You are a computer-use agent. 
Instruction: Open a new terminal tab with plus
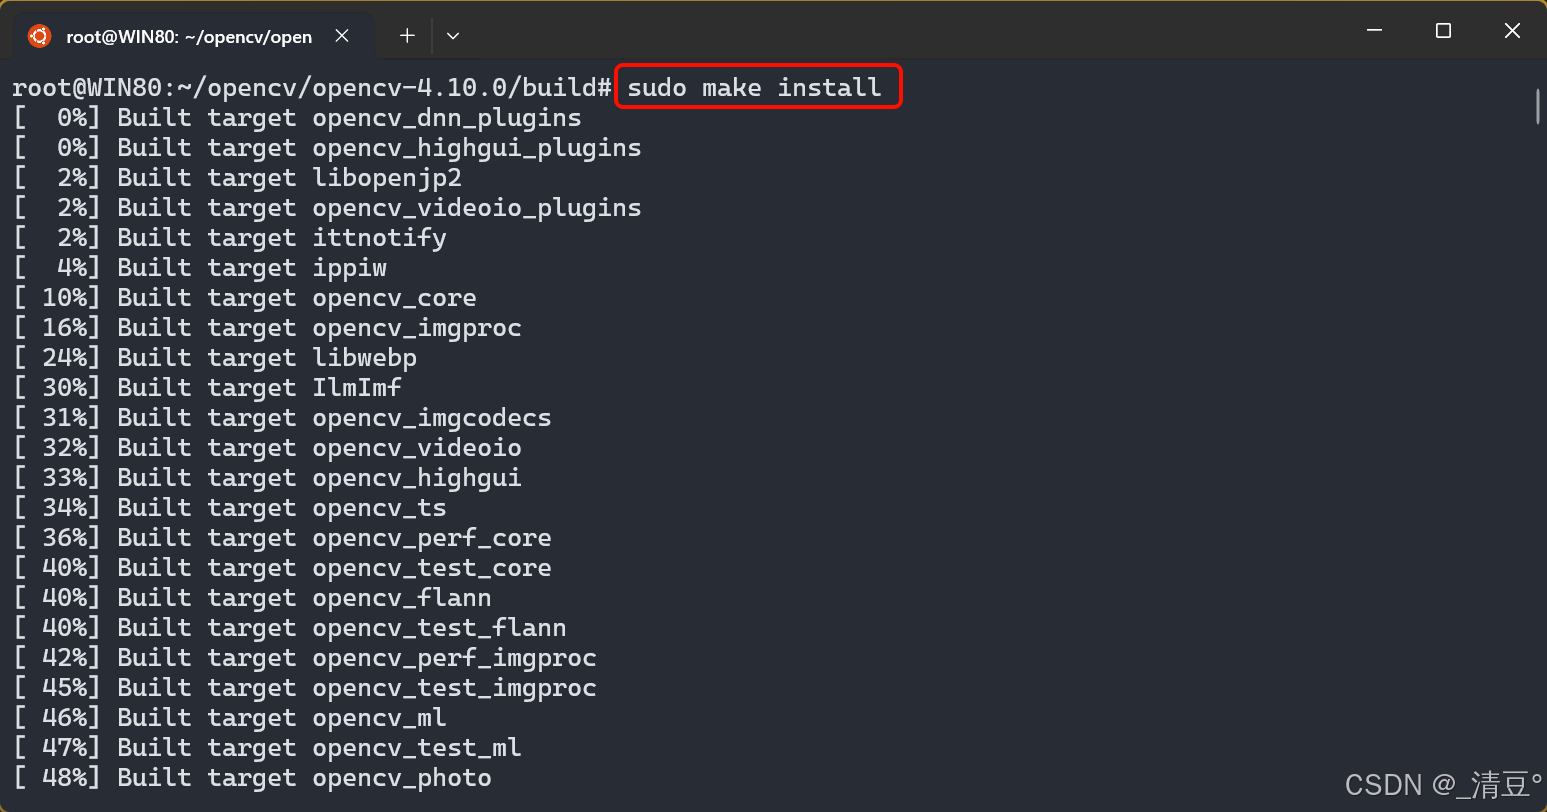coord(407,36)
